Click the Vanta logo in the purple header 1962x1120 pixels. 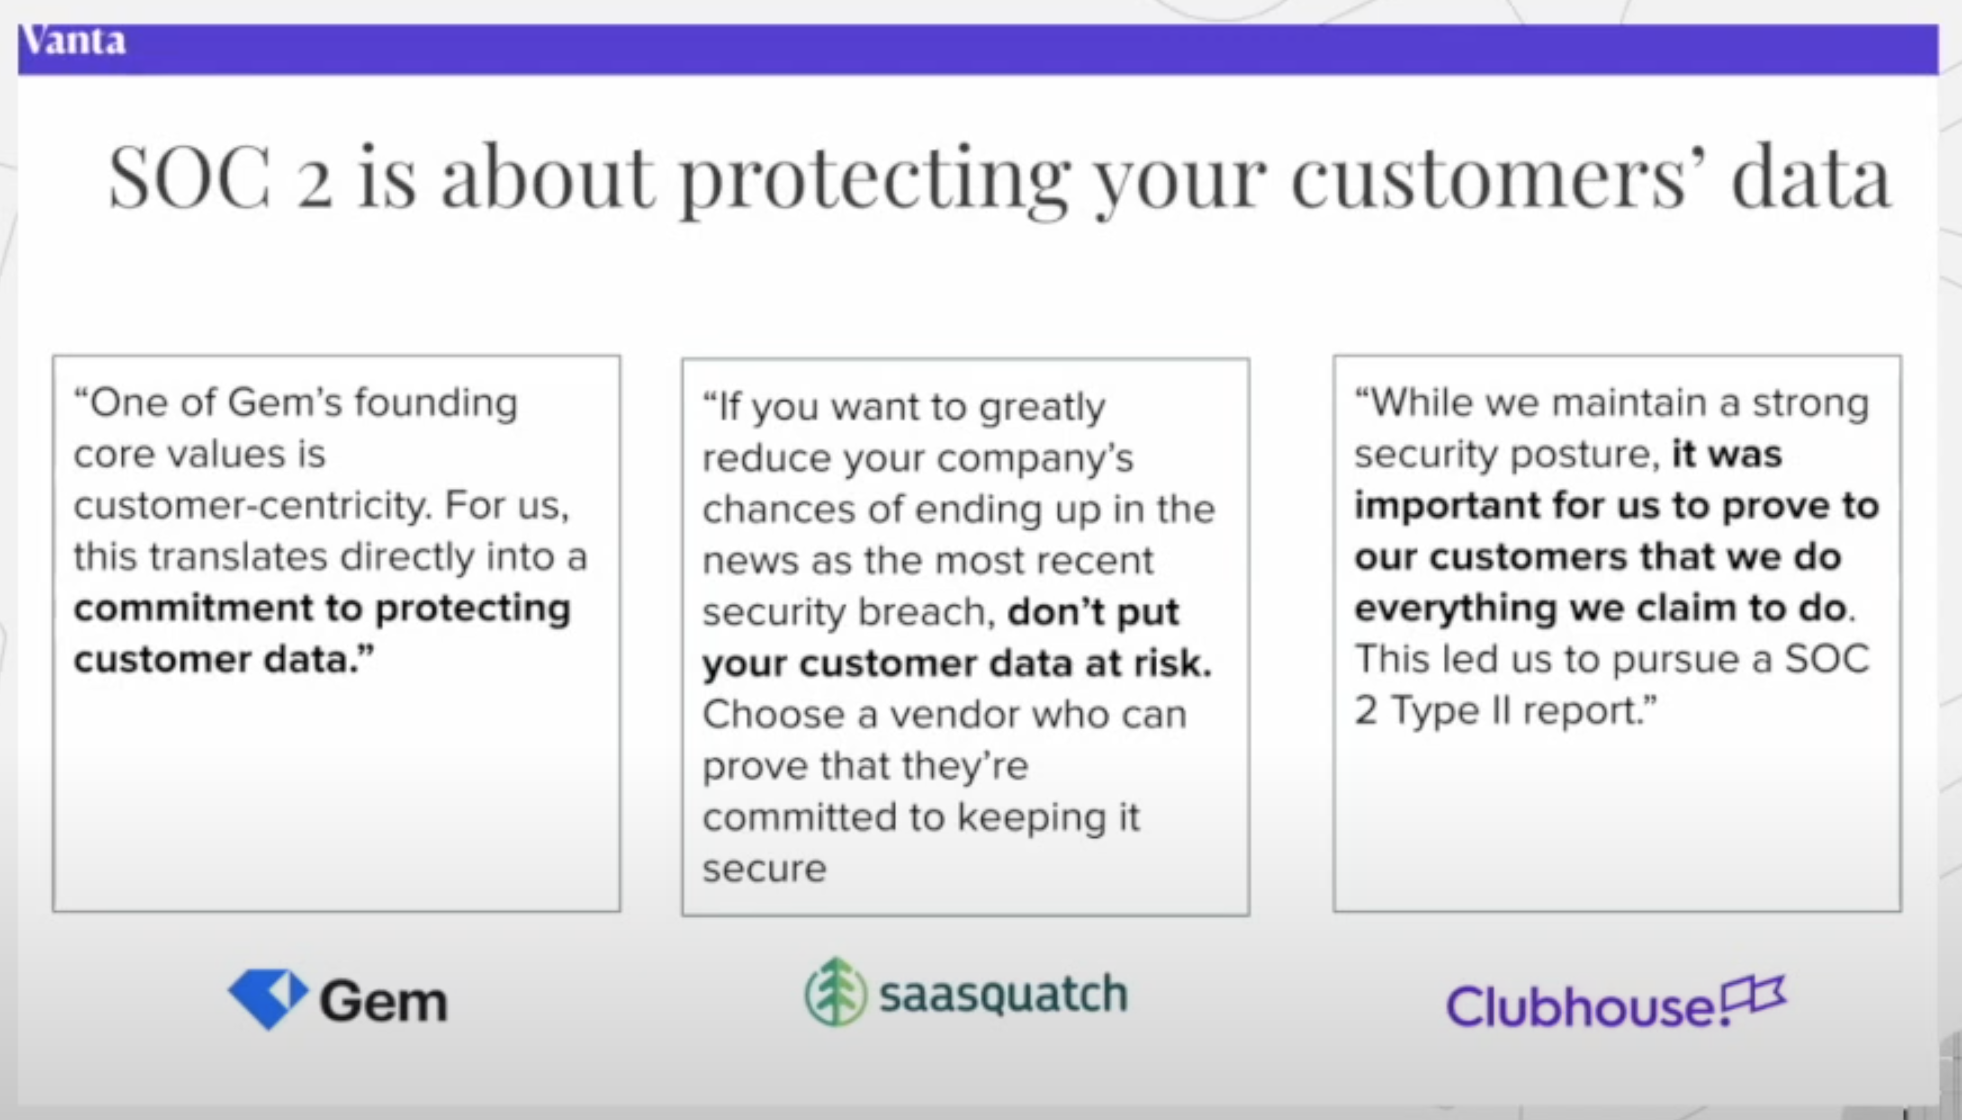pyautogui.click(x=73, y=41)
